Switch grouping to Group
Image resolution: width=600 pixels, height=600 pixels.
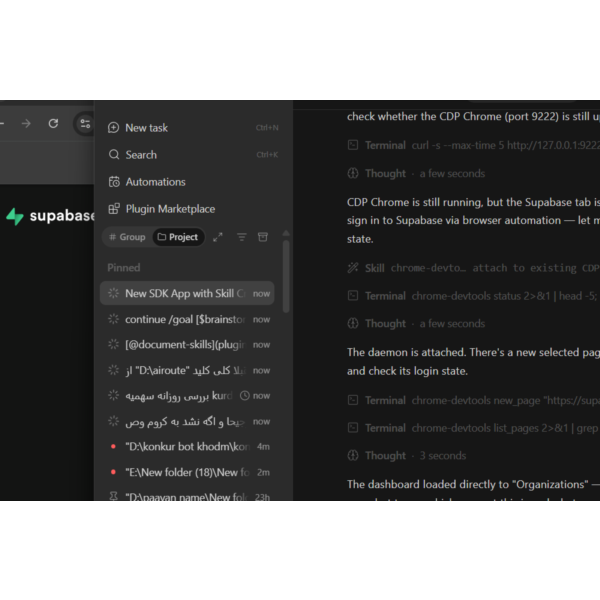pyautogui.click(x=127, y=237)
